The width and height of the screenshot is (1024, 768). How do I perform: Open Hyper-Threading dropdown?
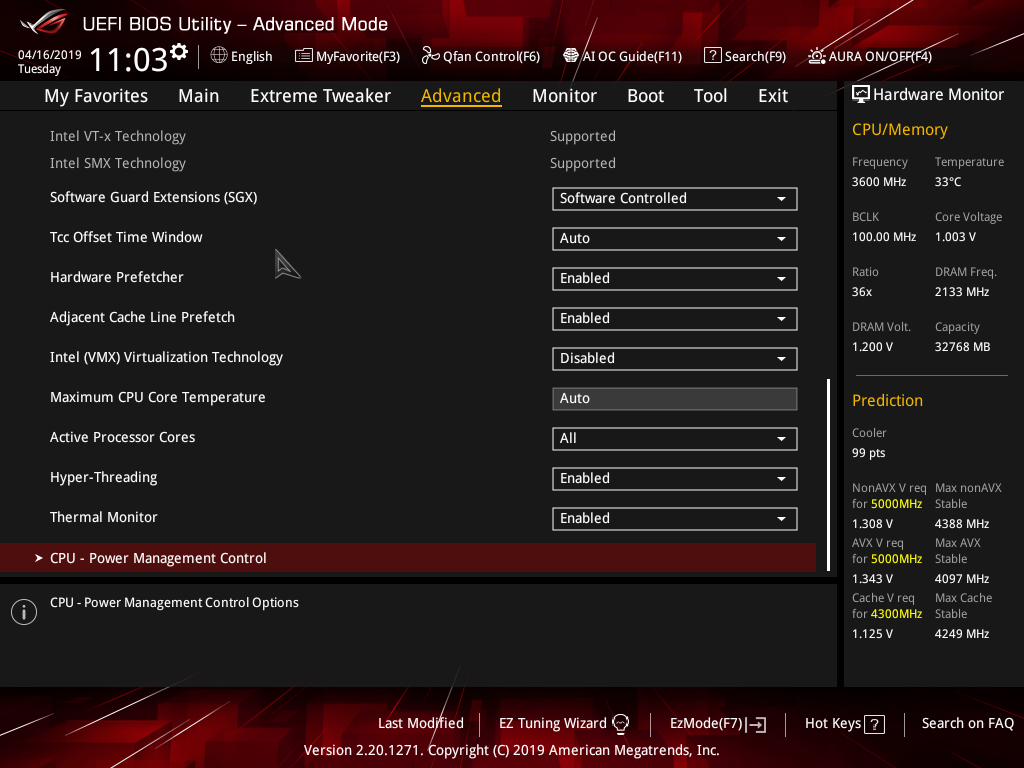tap(675, 479)
